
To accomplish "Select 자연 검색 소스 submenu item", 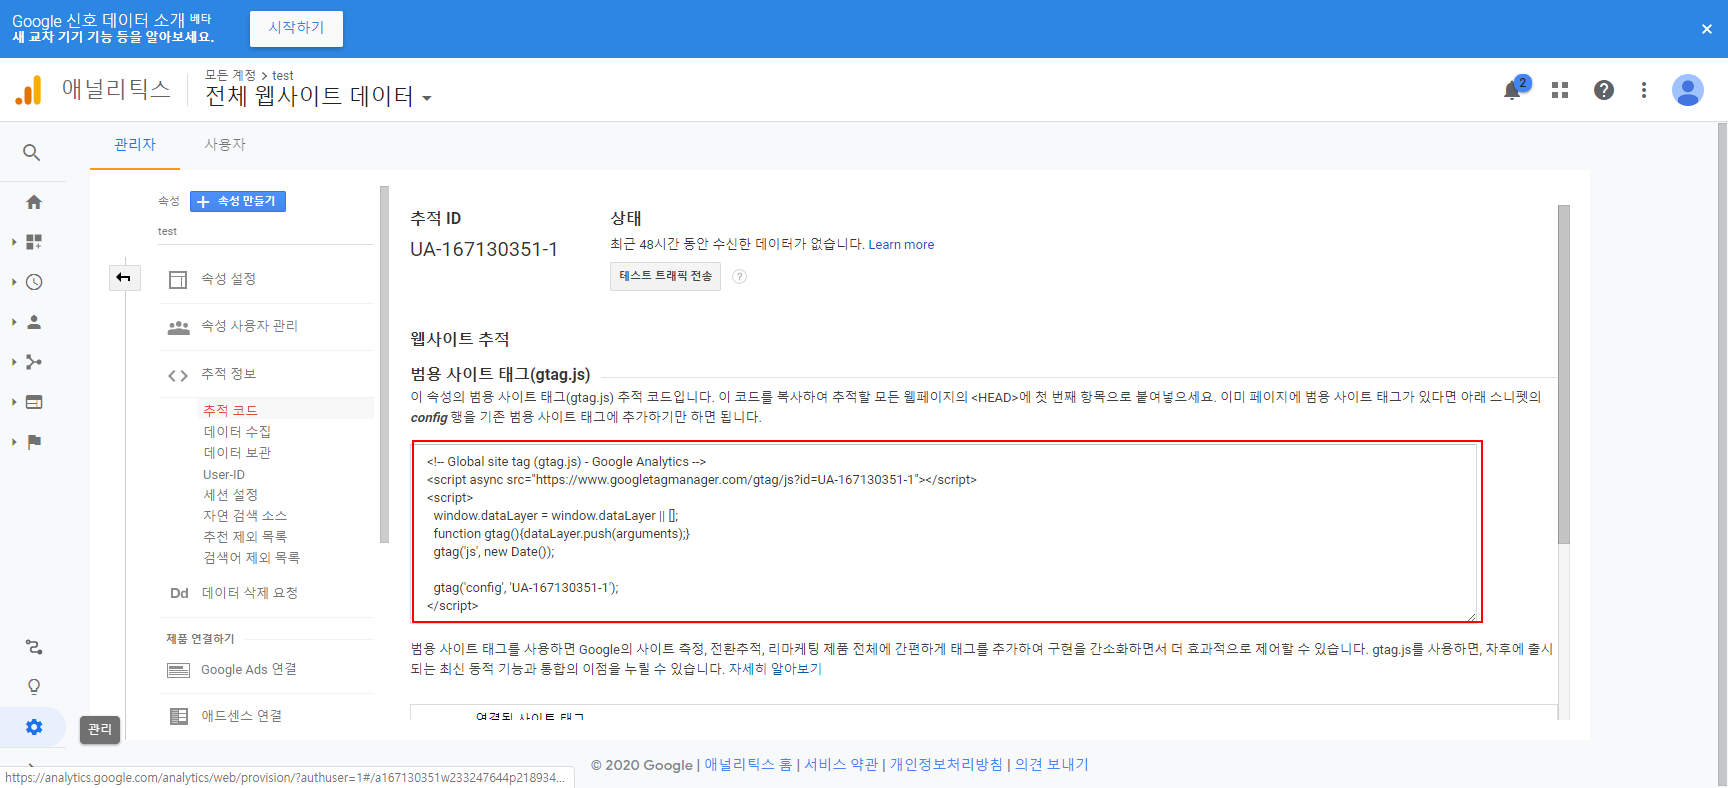I will pos(245,515).
